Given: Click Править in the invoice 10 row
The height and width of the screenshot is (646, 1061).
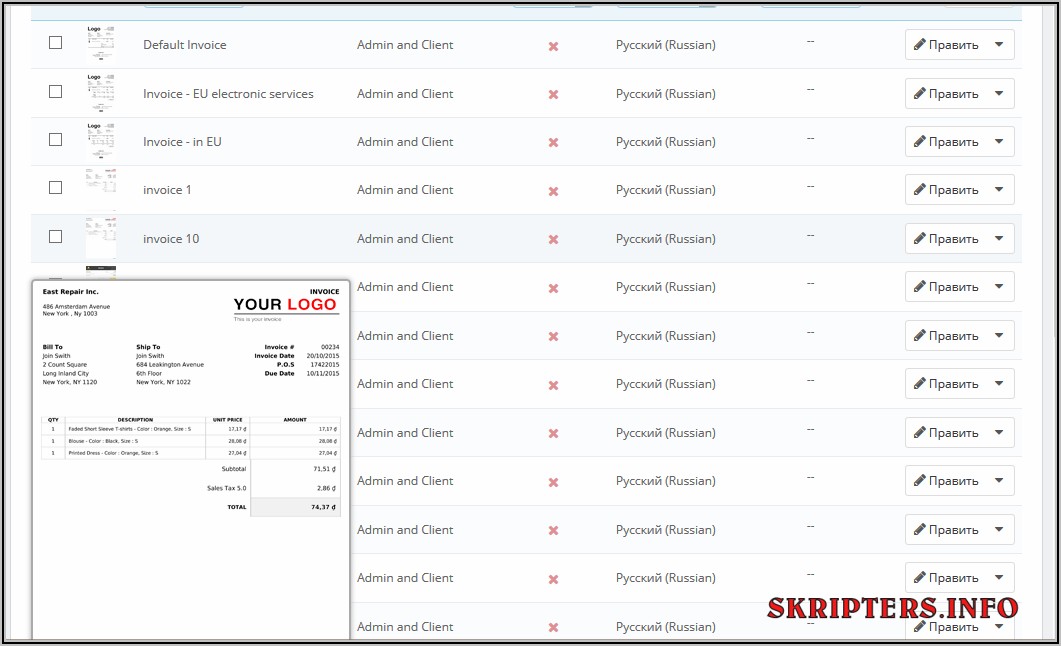Looking at the screenshot, I should (x=946, y=238).
